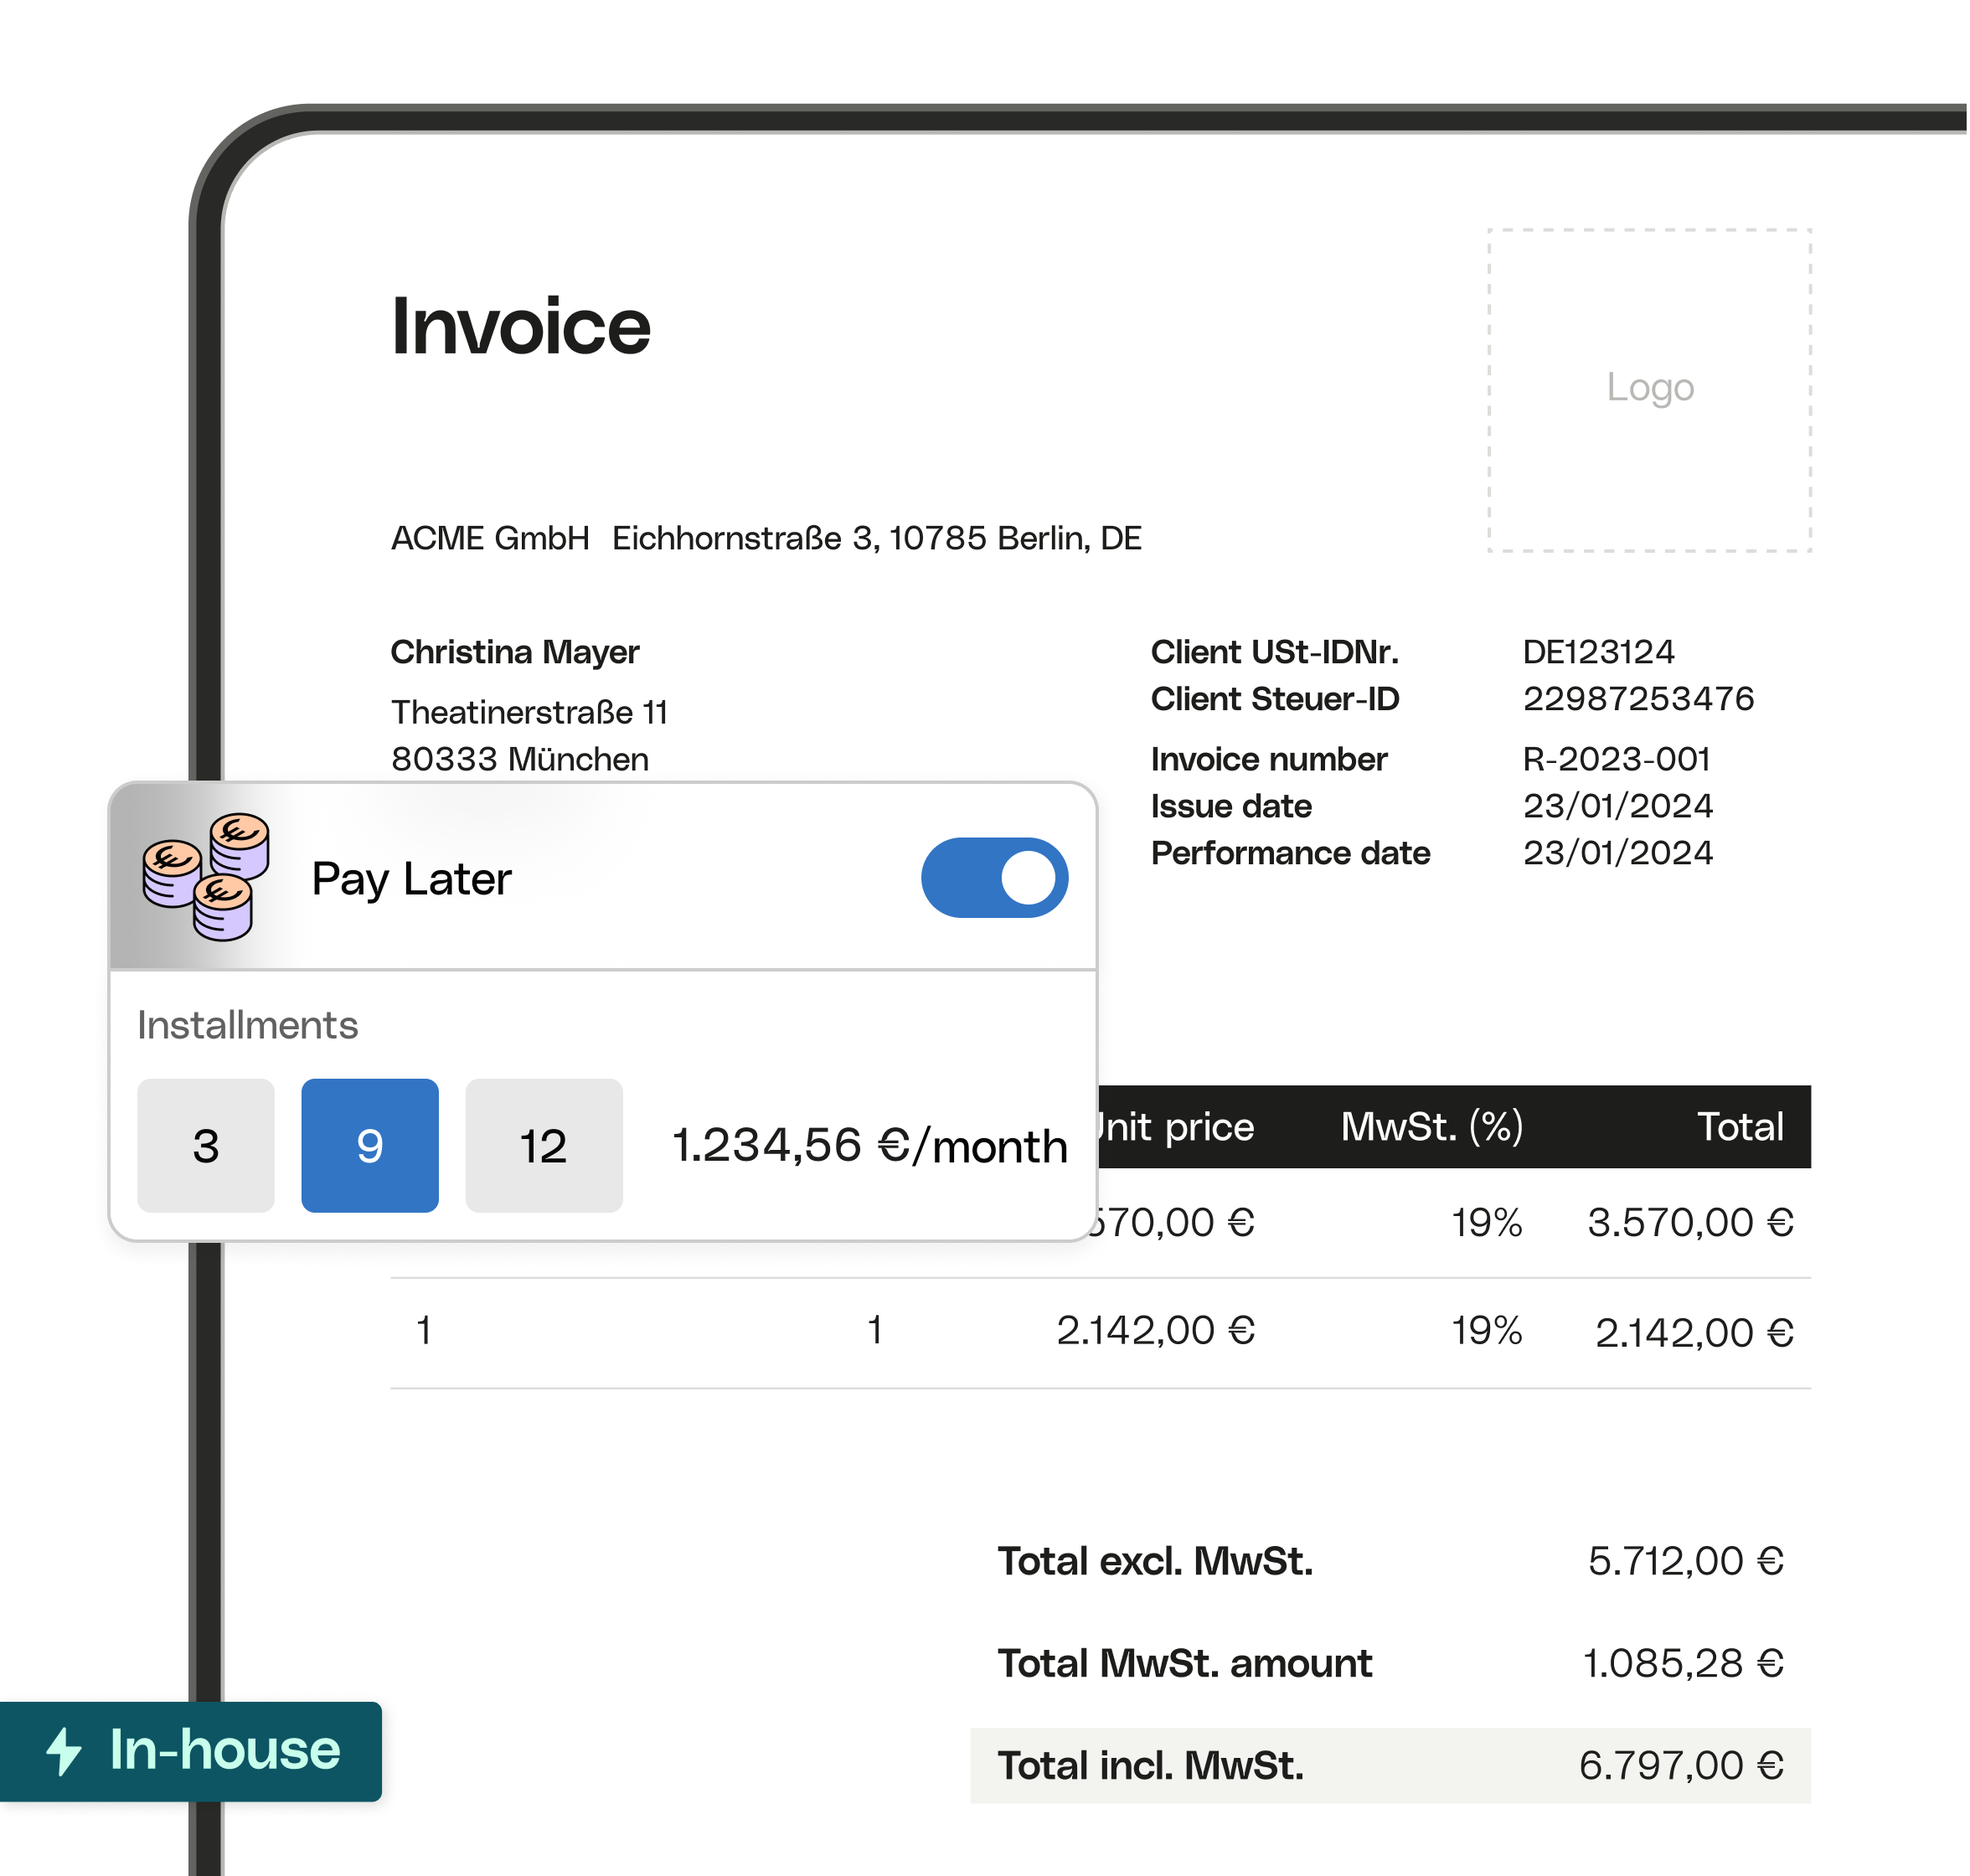Viewport: 1970px width, 1876px height.
Task: Click the Total excl. MwSt. label
Action: coord(1156,1561)
